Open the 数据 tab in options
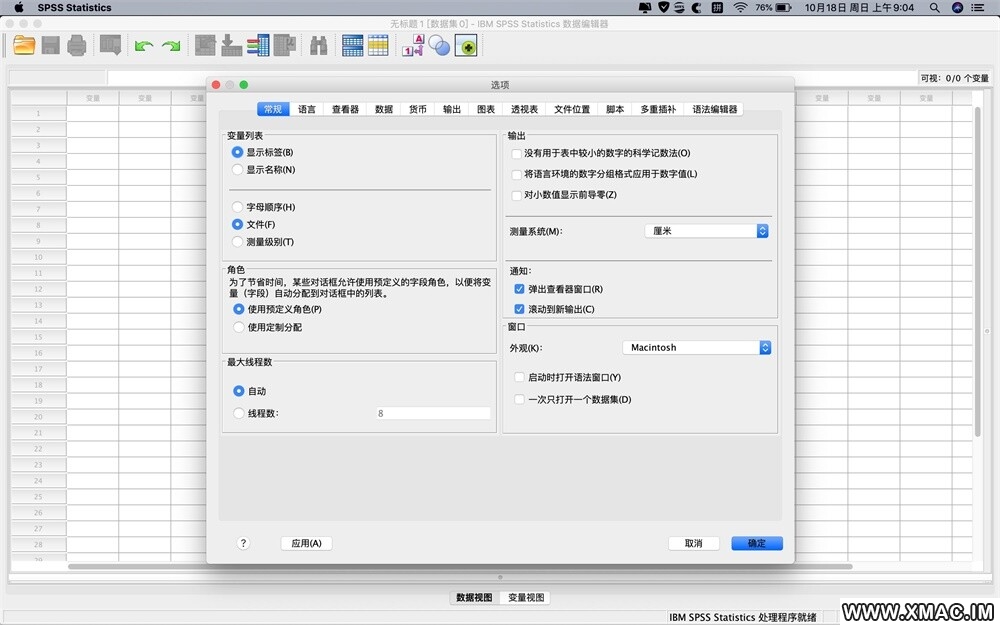 click(x=384, y=109)
